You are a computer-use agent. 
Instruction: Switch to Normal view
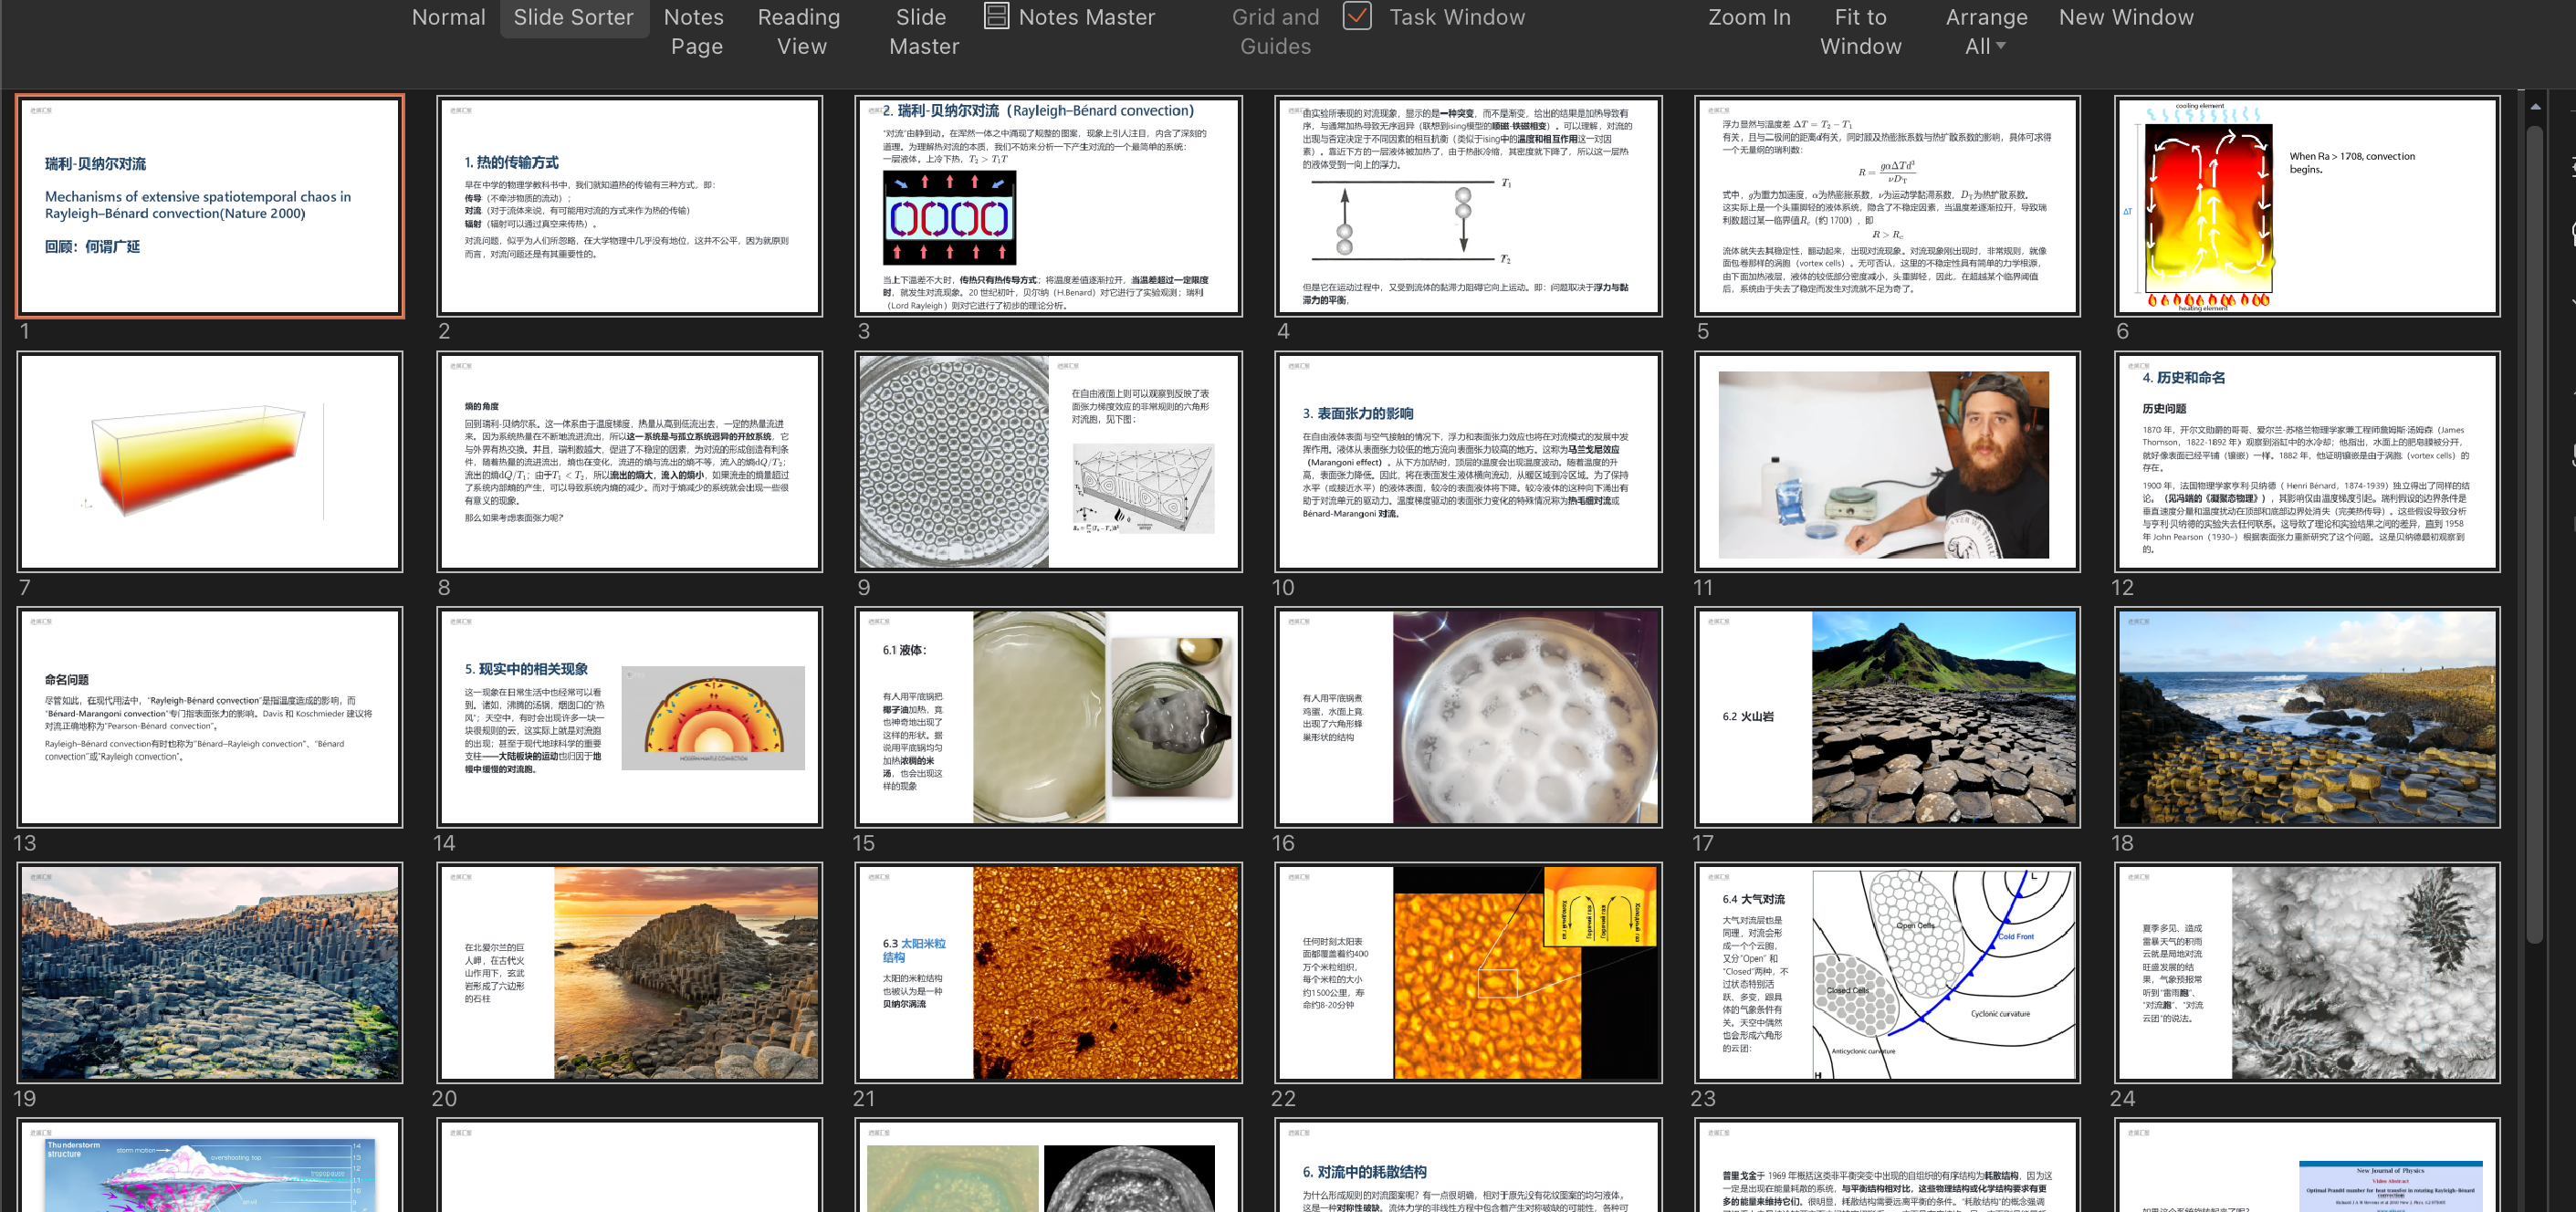pyautogui.click(x=448, y=17)
